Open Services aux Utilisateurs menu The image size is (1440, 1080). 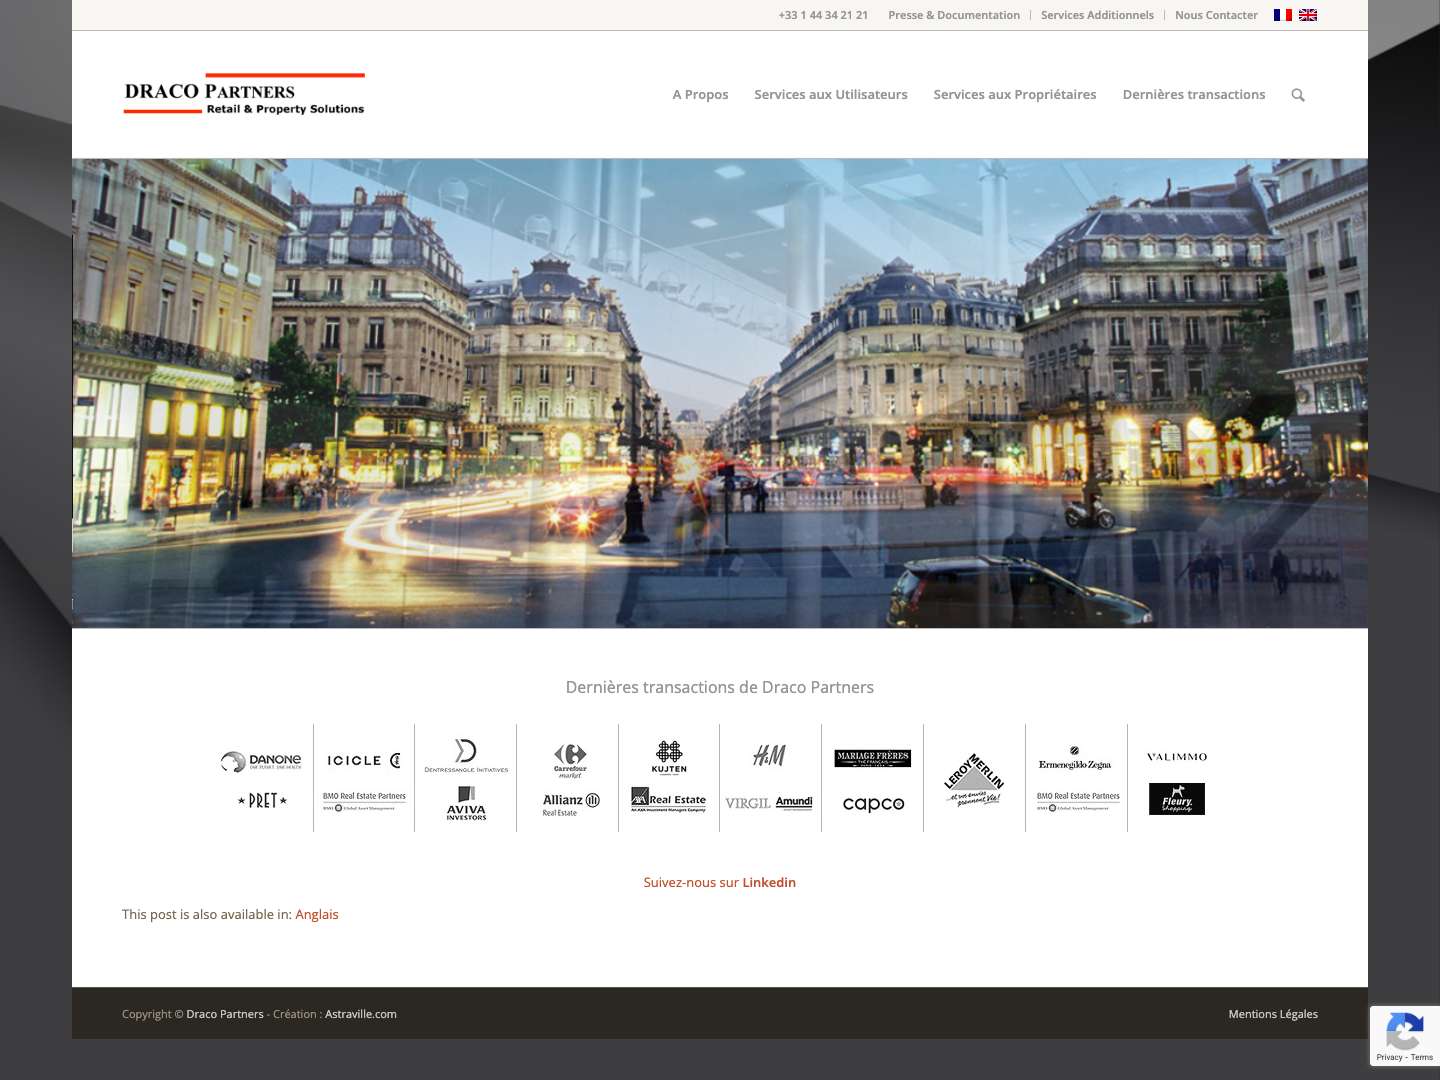point(831,94)
